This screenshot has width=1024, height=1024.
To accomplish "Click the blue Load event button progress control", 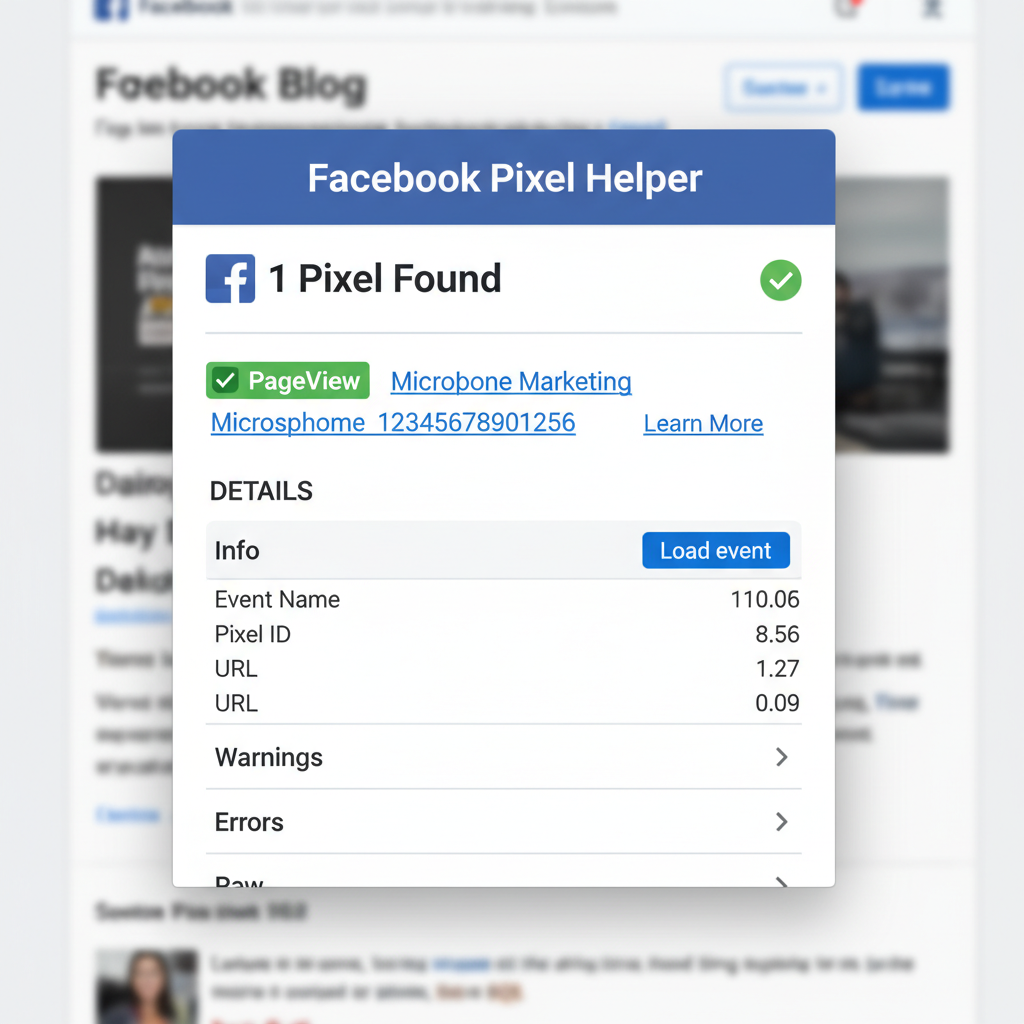I will click(716, 550).
